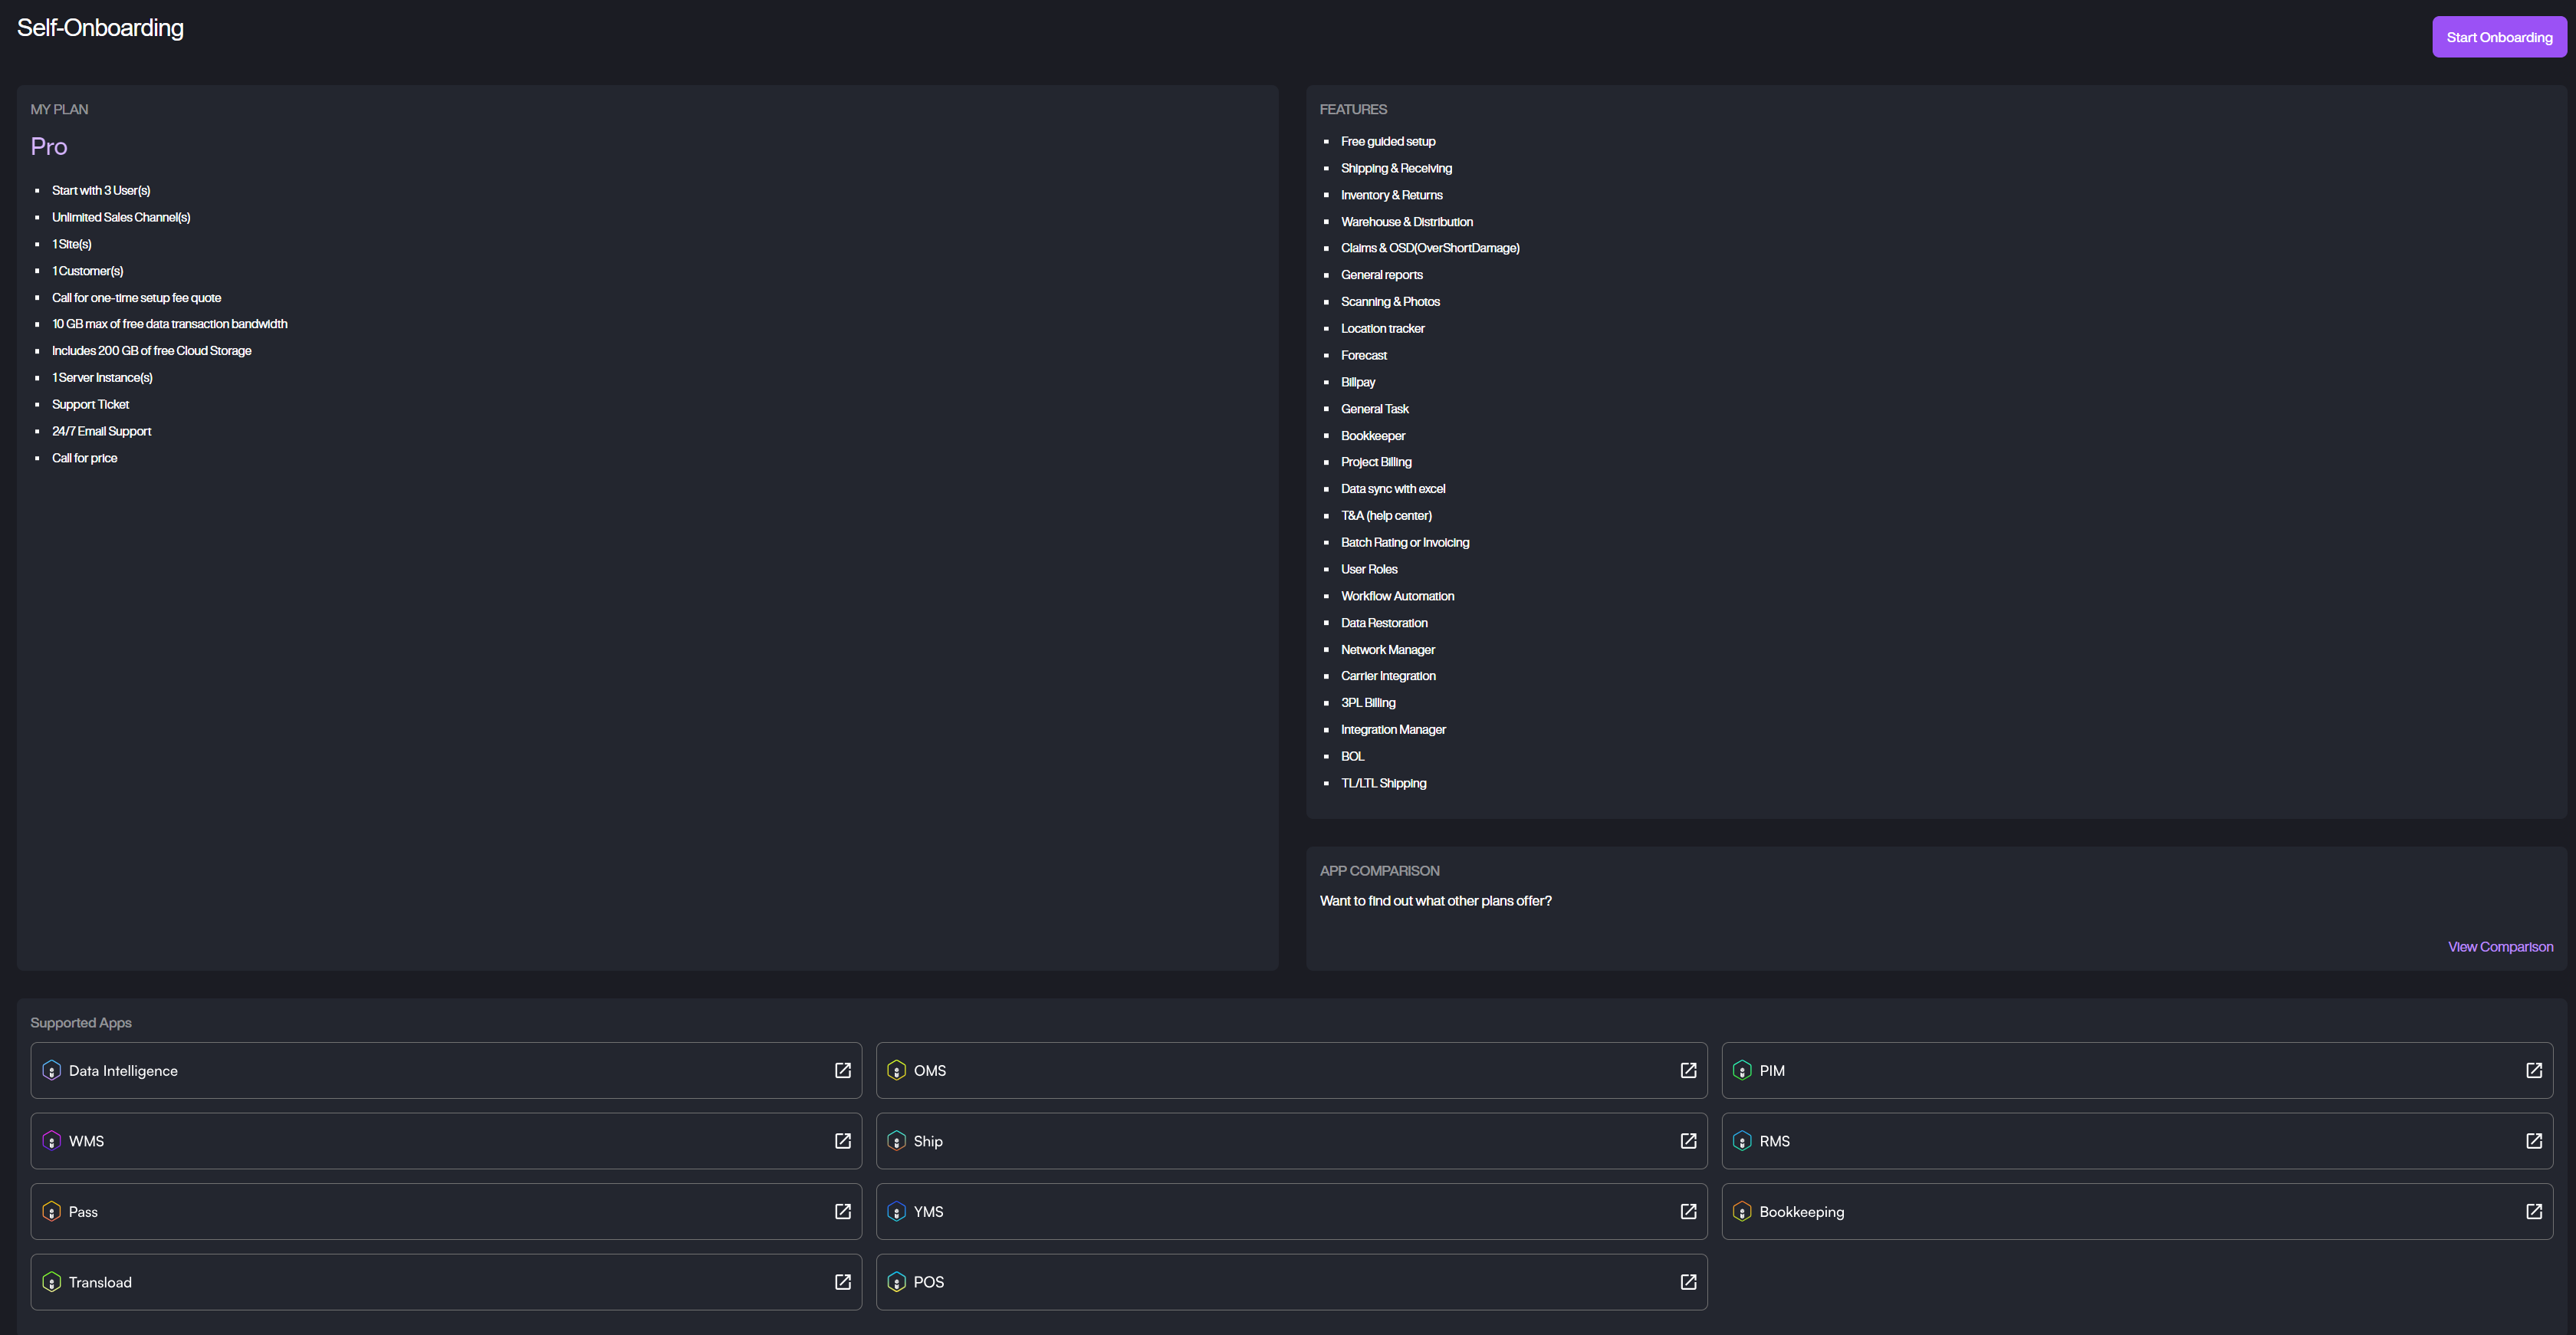2576x1335 pixels.
Task: Click the Data Intelligence hexagon logo
Action: coord(52,1070)
